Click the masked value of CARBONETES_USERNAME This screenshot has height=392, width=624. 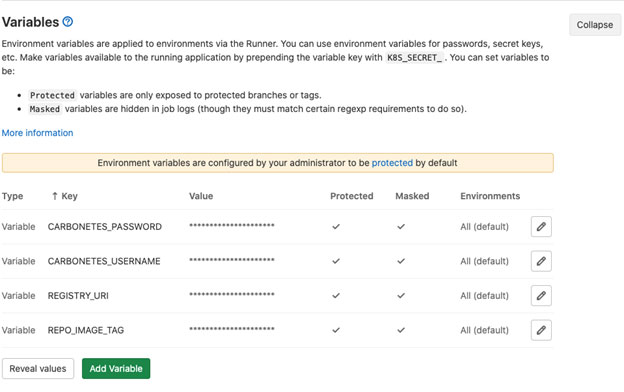232,260
